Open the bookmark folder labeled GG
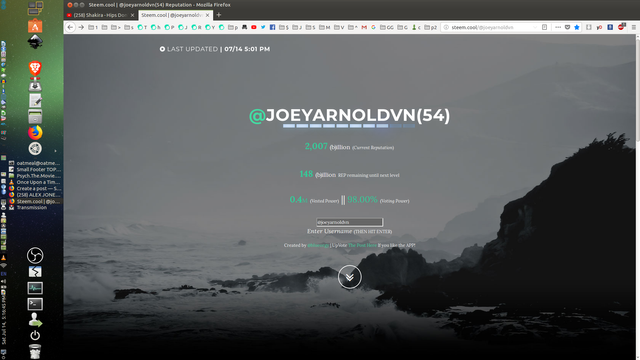 (387, 27)
